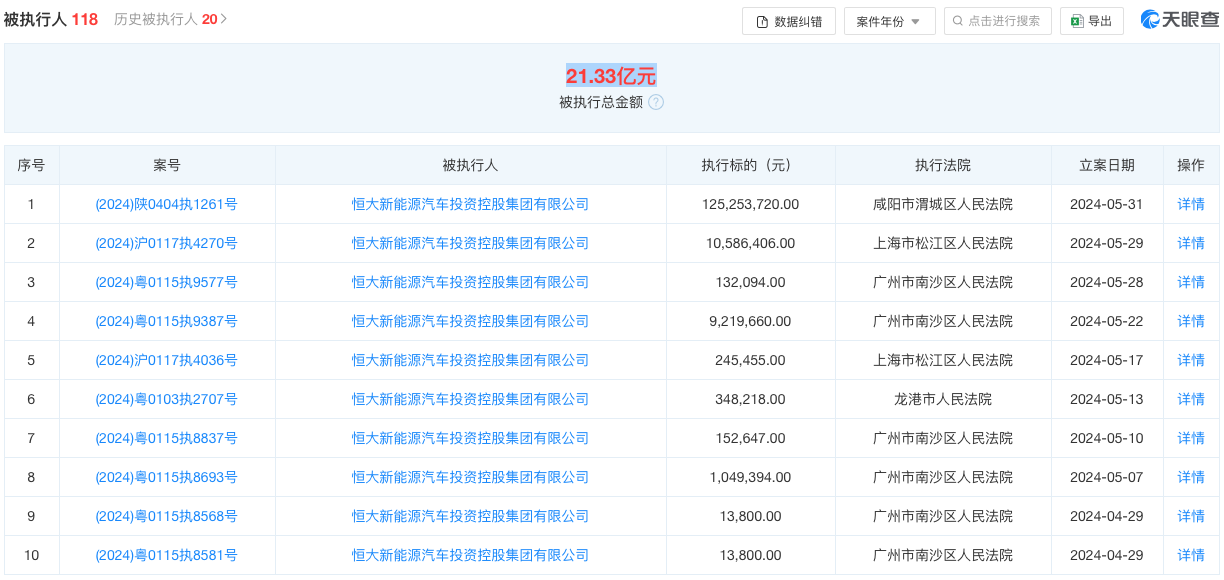
Task: Open case (2024)粤0115执9577号
Action: pyautogui.click(x=166, y=282)
